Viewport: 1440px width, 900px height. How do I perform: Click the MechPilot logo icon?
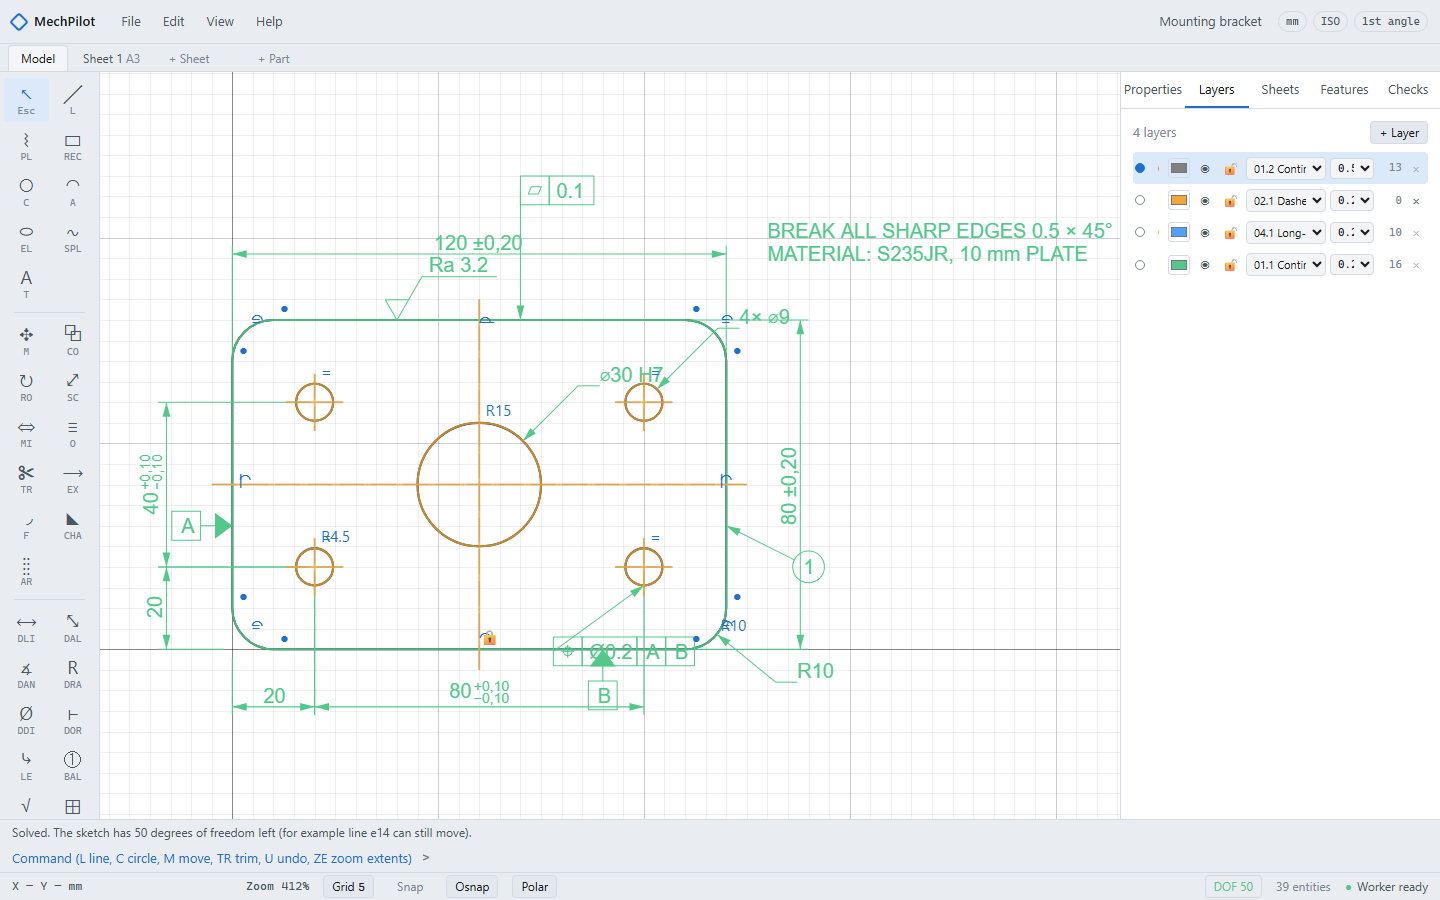[x=18, y=21]
